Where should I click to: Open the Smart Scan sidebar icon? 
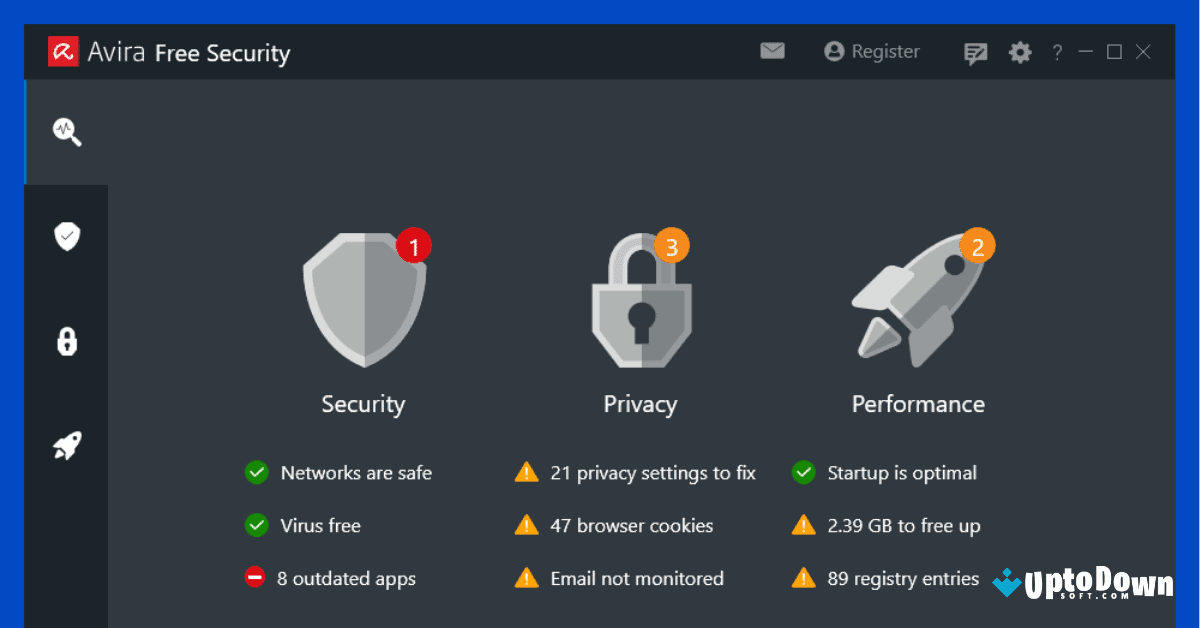click(65, 131)
